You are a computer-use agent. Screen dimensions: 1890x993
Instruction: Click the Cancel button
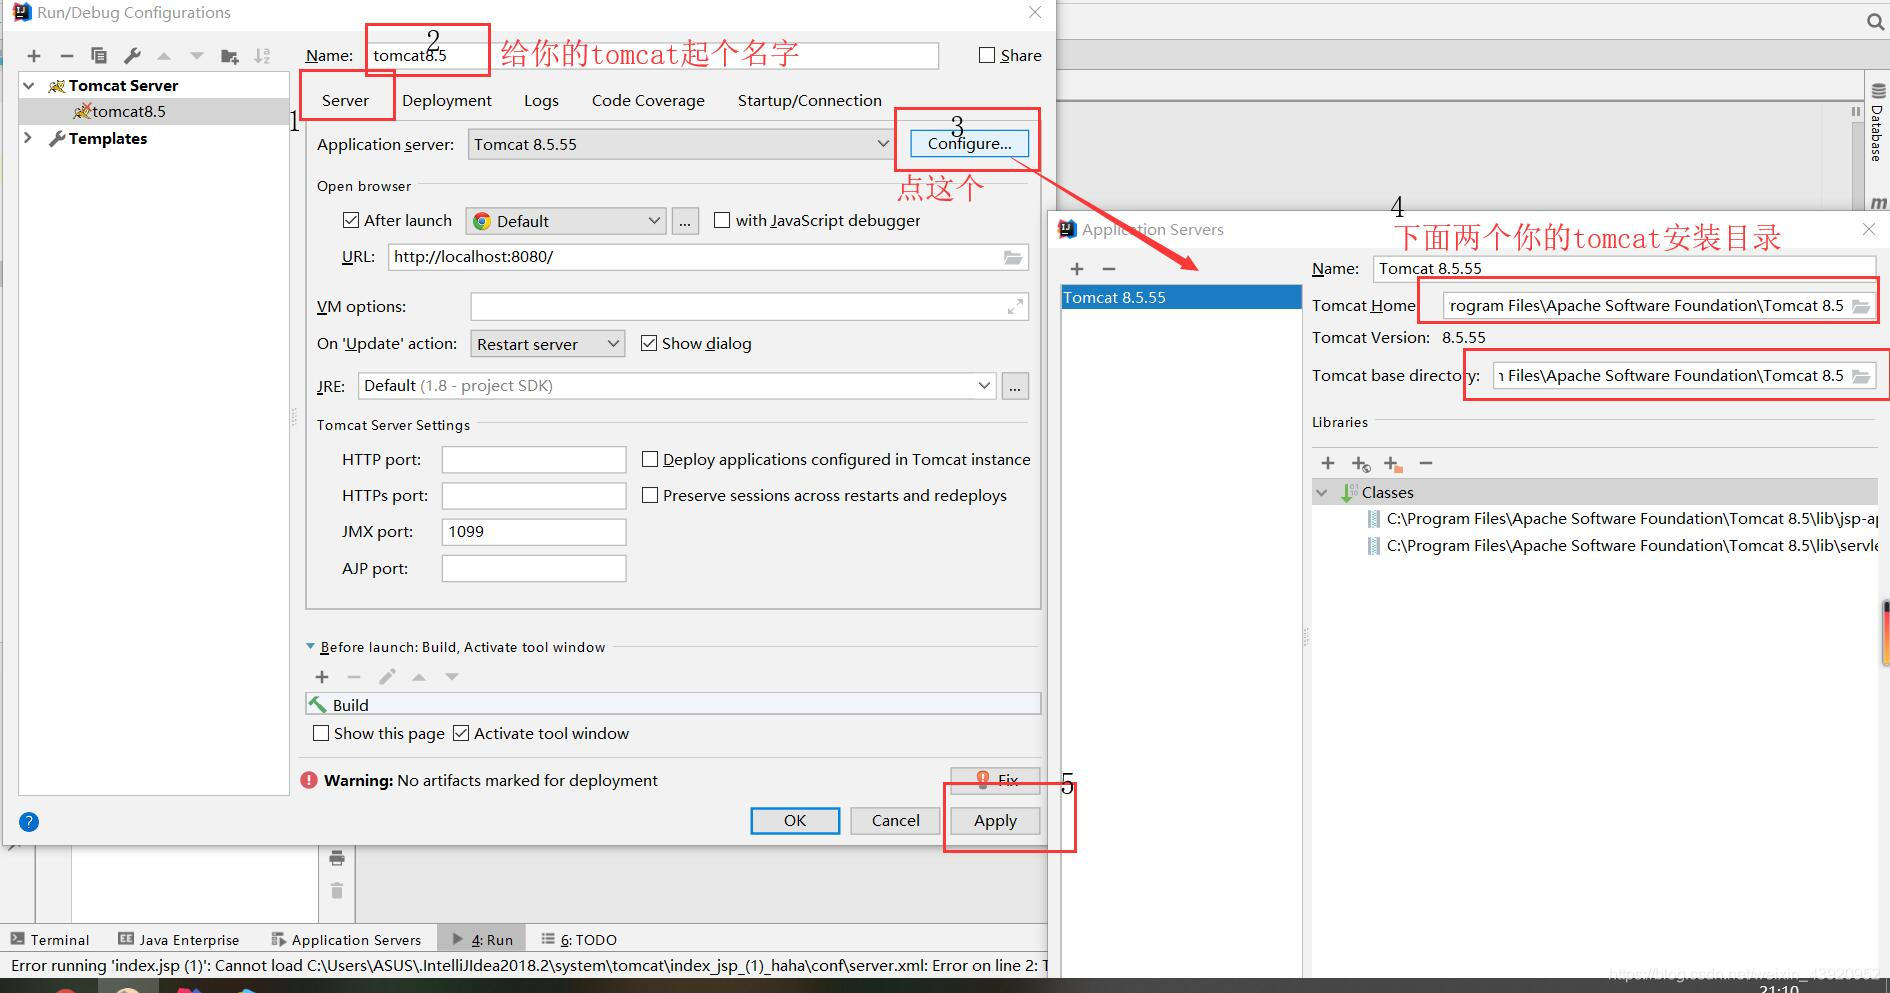coord(895,821)
